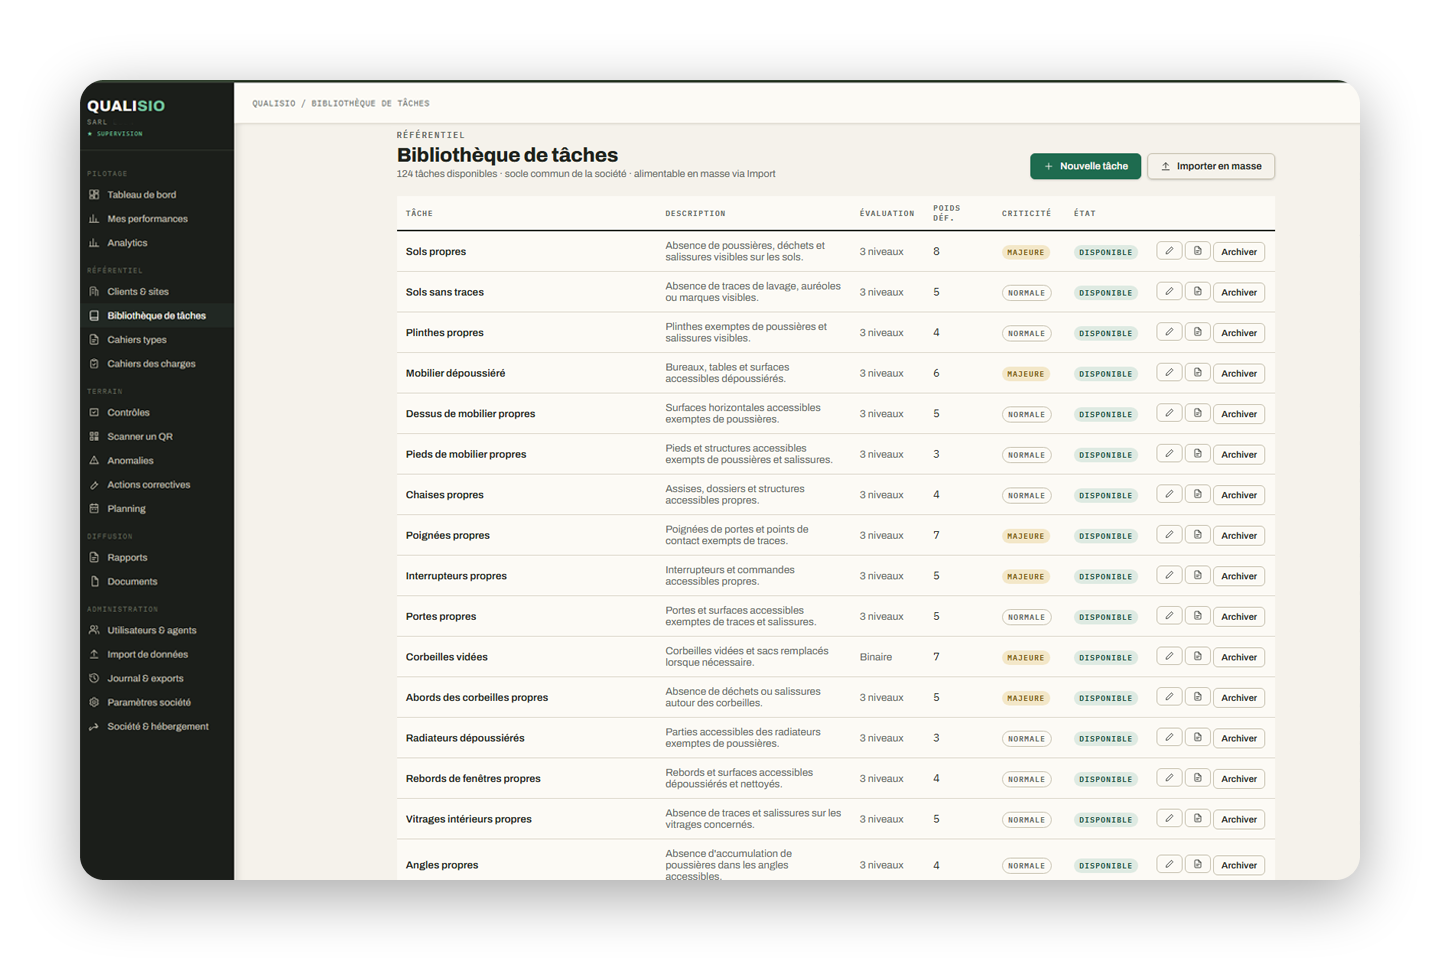Click the QUALISIO breadcrumb link
Image resolution: width=1440 pixels, height=960 pixels.
pyautogui.click(x=273, y=103)
